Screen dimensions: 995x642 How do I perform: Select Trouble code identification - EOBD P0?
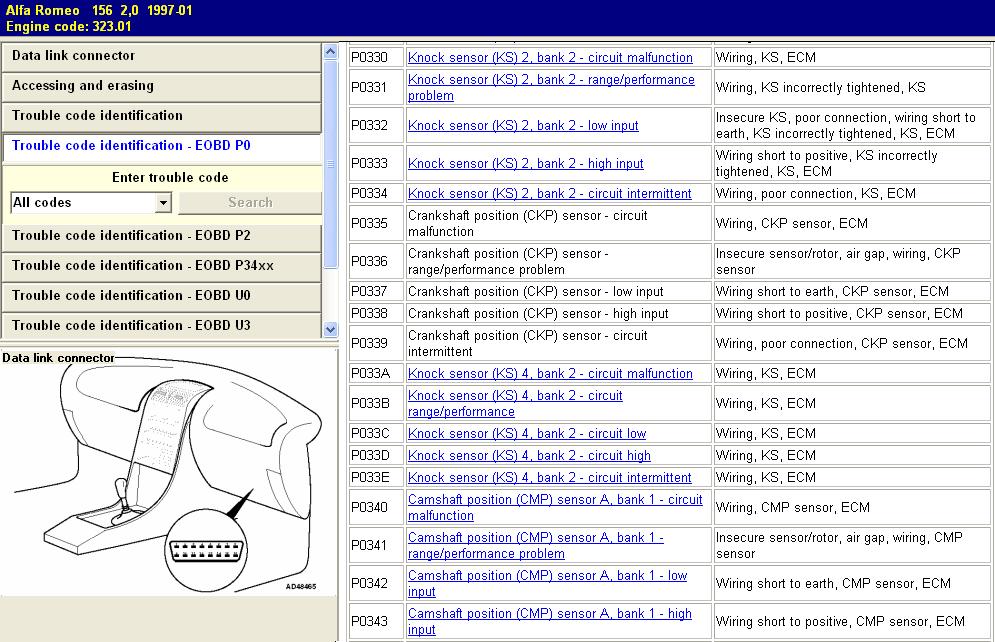click(x=161, y=146)
